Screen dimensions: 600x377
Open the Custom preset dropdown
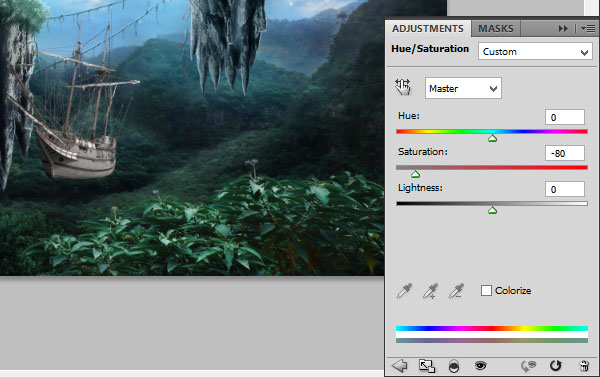point(535,51)
